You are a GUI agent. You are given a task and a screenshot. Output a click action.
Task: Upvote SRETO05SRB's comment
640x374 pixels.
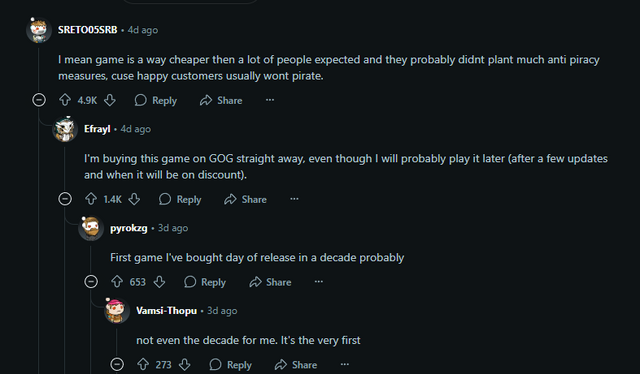(65, 100)
